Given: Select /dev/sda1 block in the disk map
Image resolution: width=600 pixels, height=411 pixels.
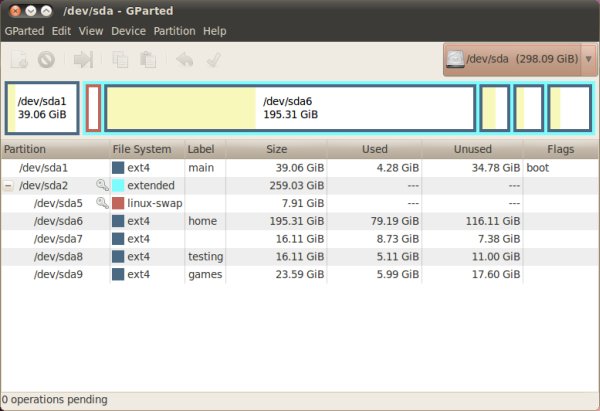Looking at the screenshot, I should tap(42, 108).
